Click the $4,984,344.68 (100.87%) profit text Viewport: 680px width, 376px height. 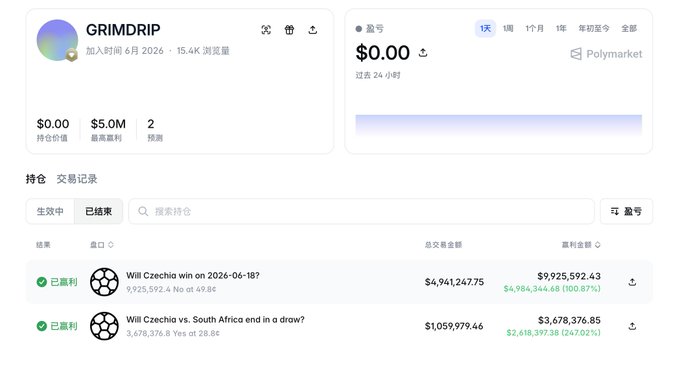[x=552, y=289]
